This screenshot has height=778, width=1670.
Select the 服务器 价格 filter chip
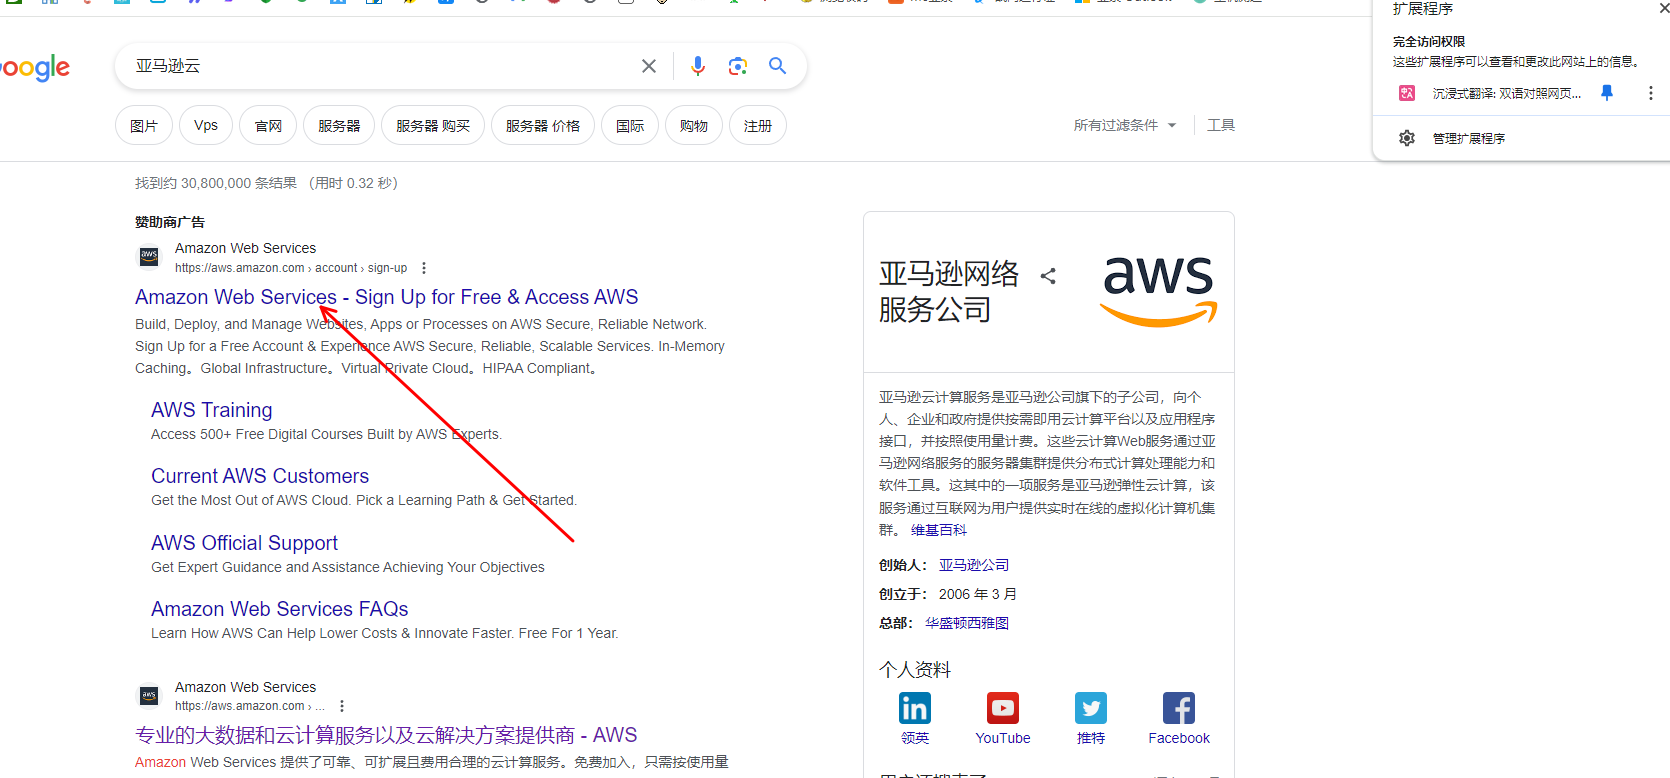[543, 125]
